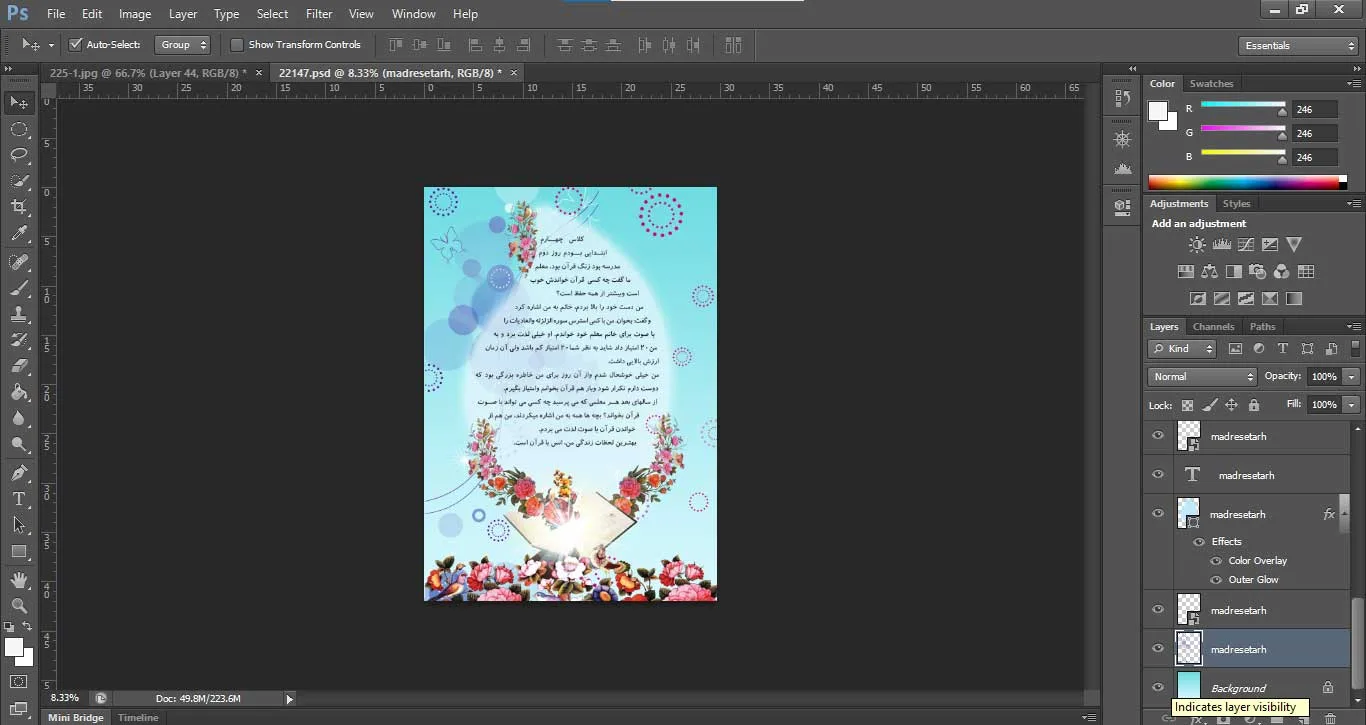Select the Horizontal Type tool
Viewport: 1366px width, 725px height.
point(19,498)
